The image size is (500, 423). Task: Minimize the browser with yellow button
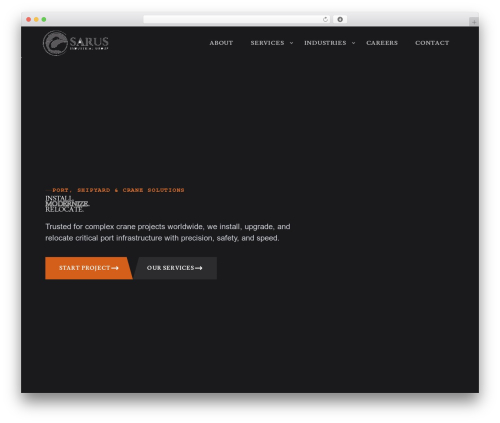pos(36,19)
